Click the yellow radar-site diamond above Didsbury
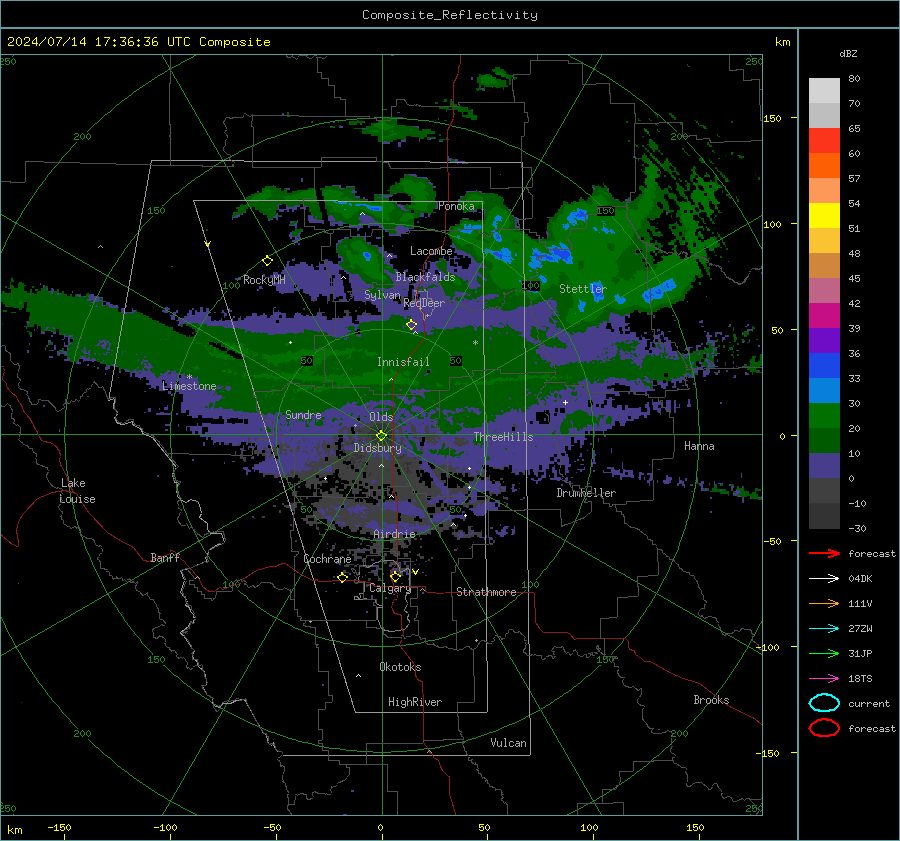Image resolution: width=900 pixels, height=841 pixels. tap(381, 435)
